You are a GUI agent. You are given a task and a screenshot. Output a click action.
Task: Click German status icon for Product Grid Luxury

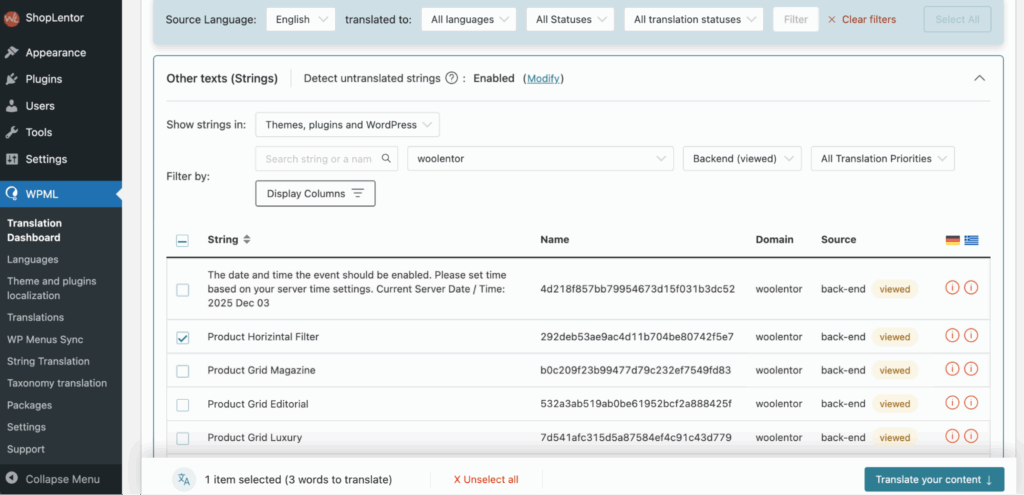coord(952,436)
